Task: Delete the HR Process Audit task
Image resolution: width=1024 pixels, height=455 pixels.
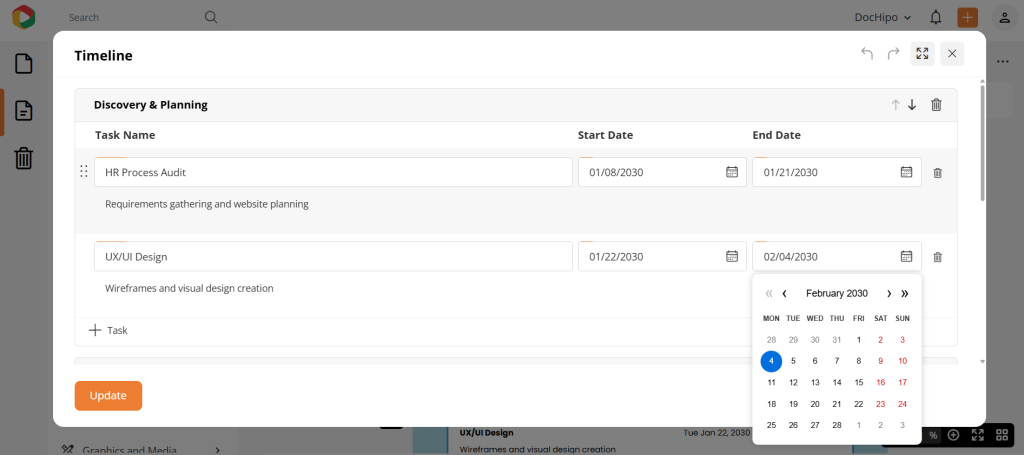Action: pos(937,173)
